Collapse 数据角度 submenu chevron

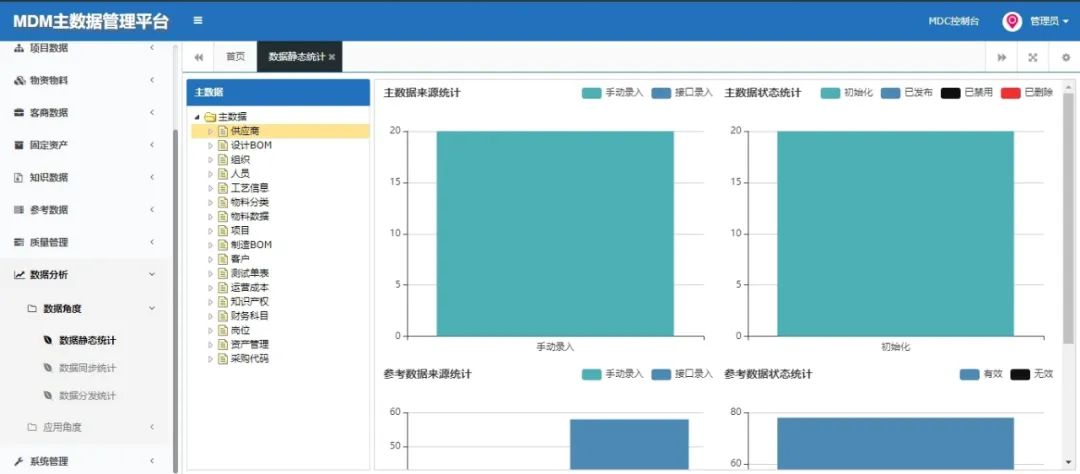point(152,308)
